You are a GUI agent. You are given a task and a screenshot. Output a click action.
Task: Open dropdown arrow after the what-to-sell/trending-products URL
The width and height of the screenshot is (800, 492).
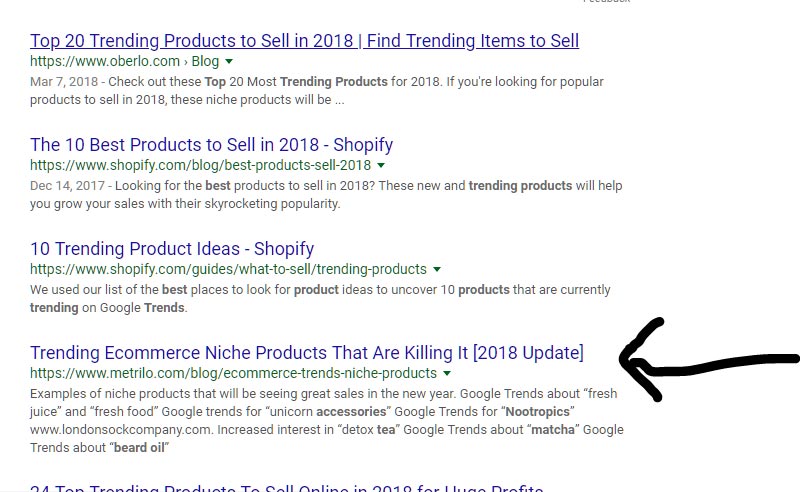click(438, 269)
